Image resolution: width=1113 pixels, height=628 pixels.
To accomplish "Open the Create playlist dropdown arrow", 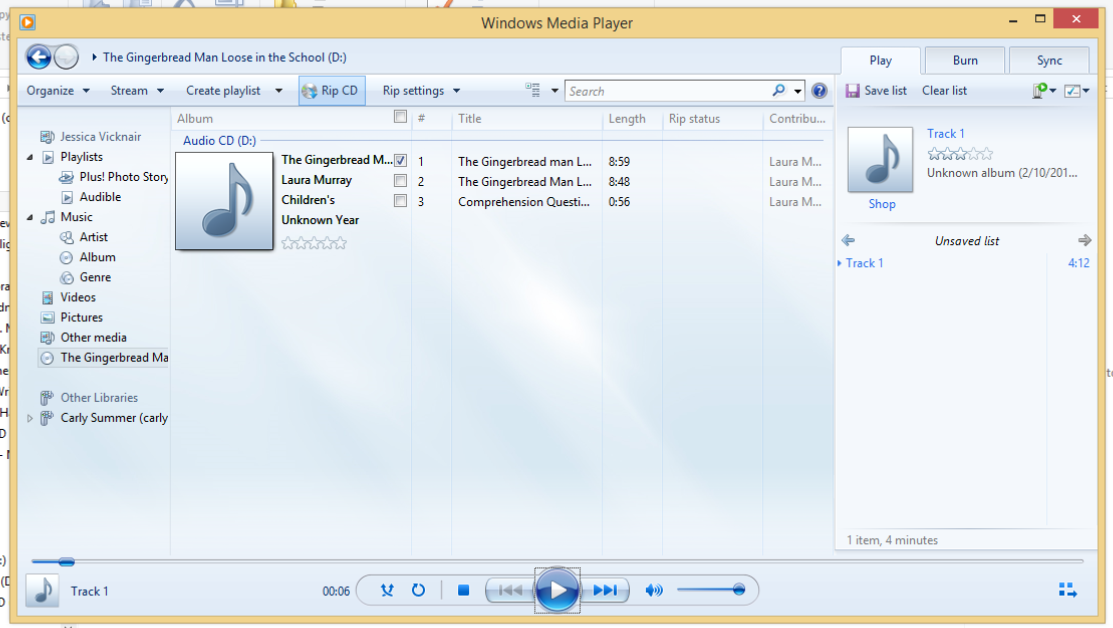I will point(278,91).
